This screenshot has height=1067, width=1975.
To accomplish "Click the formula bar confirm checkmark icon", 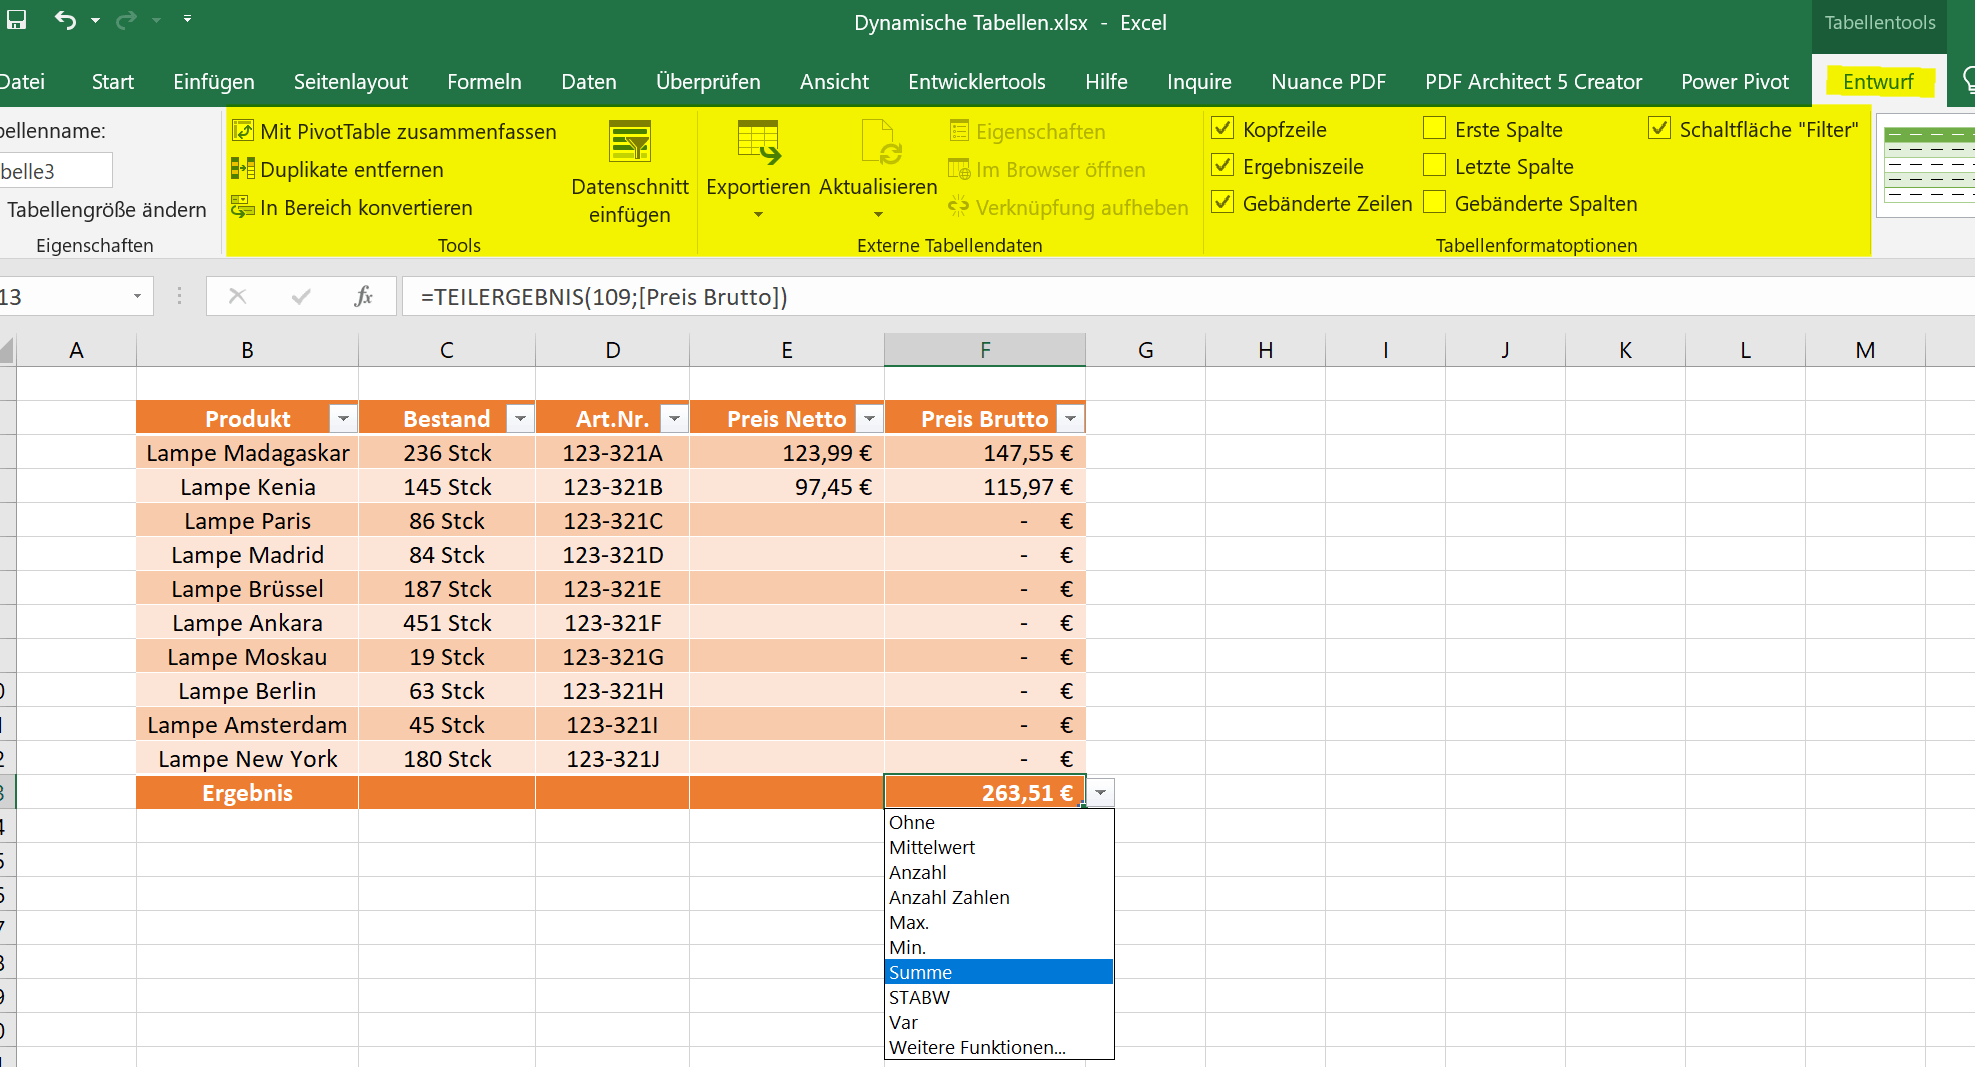I will (301, 296).
